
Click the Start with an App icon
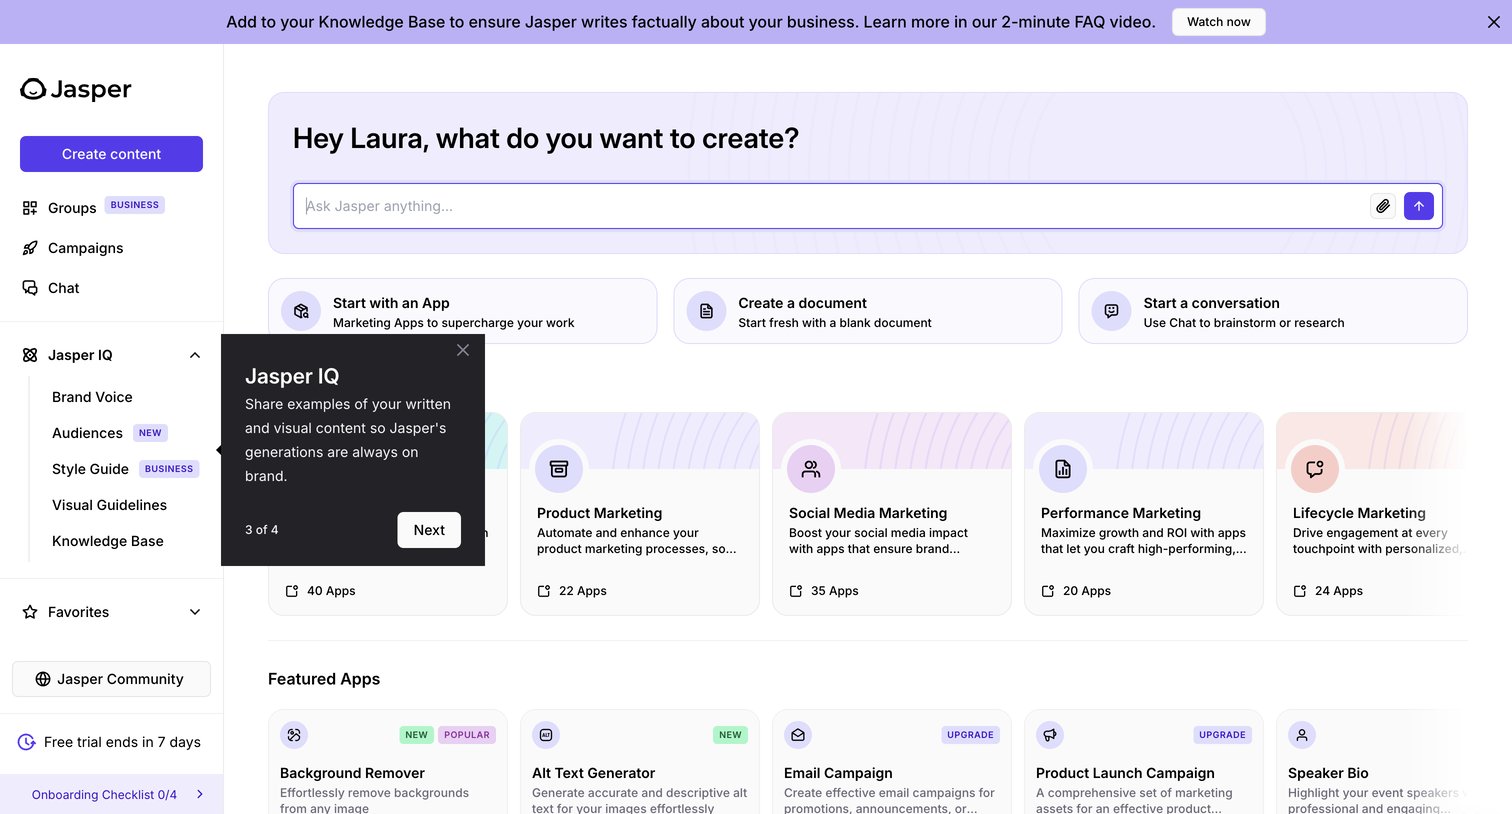coord(301,311)
